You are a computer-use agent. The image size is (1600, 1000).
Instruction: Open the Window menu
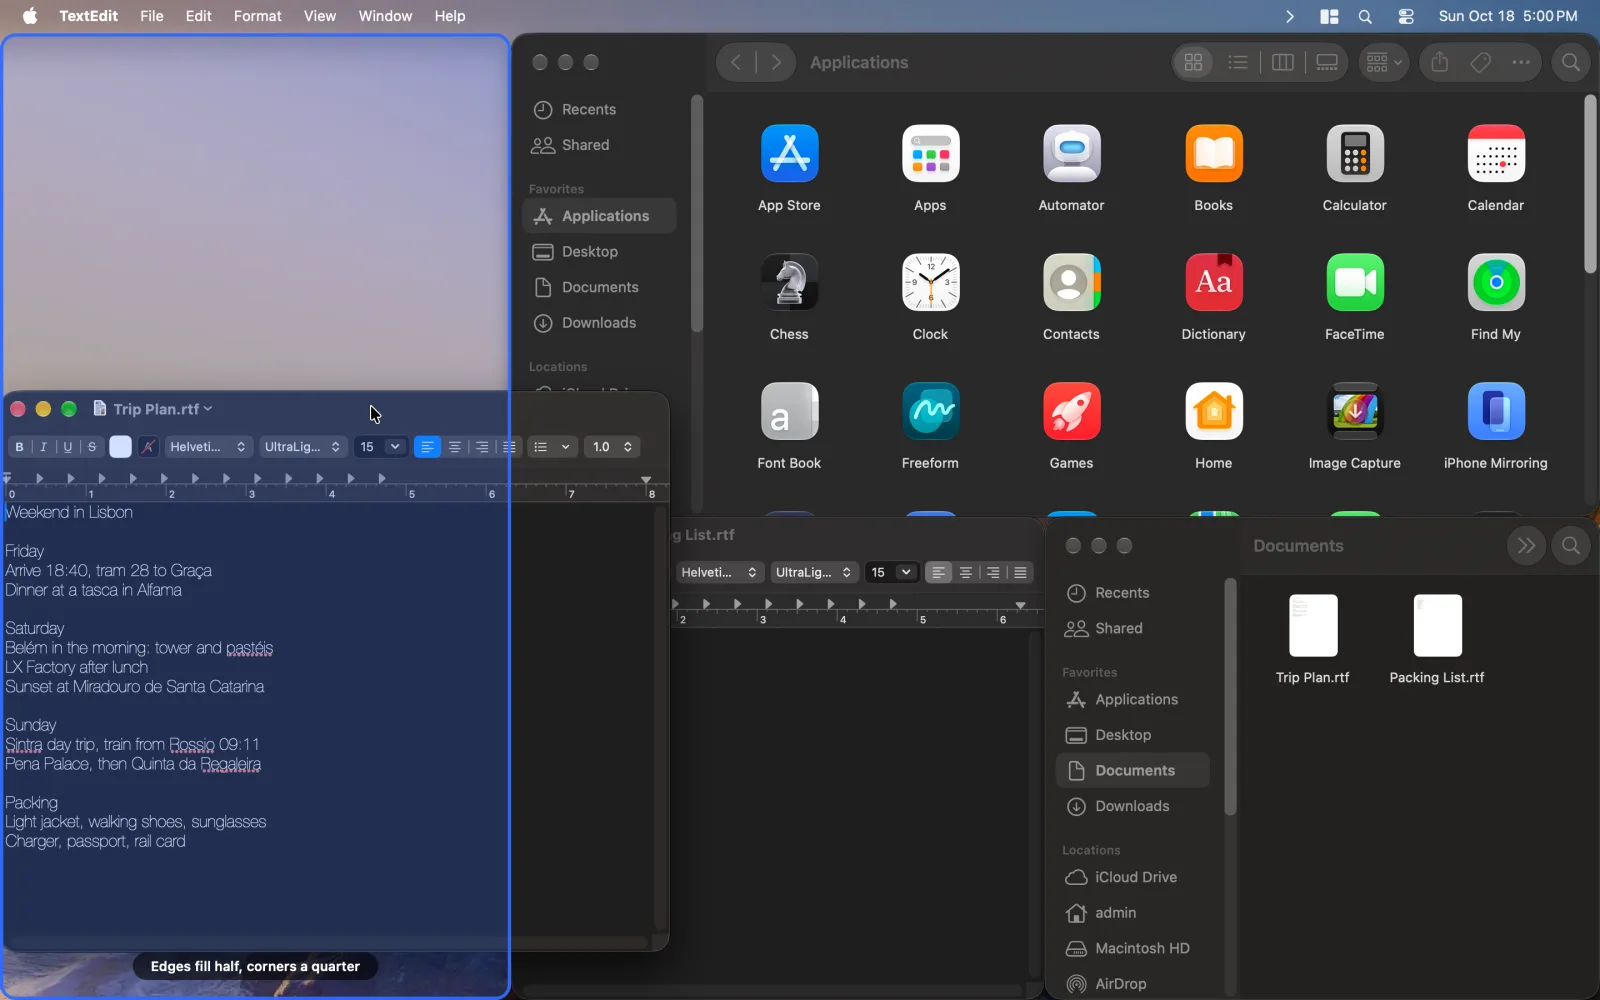(x=385, y=16)
